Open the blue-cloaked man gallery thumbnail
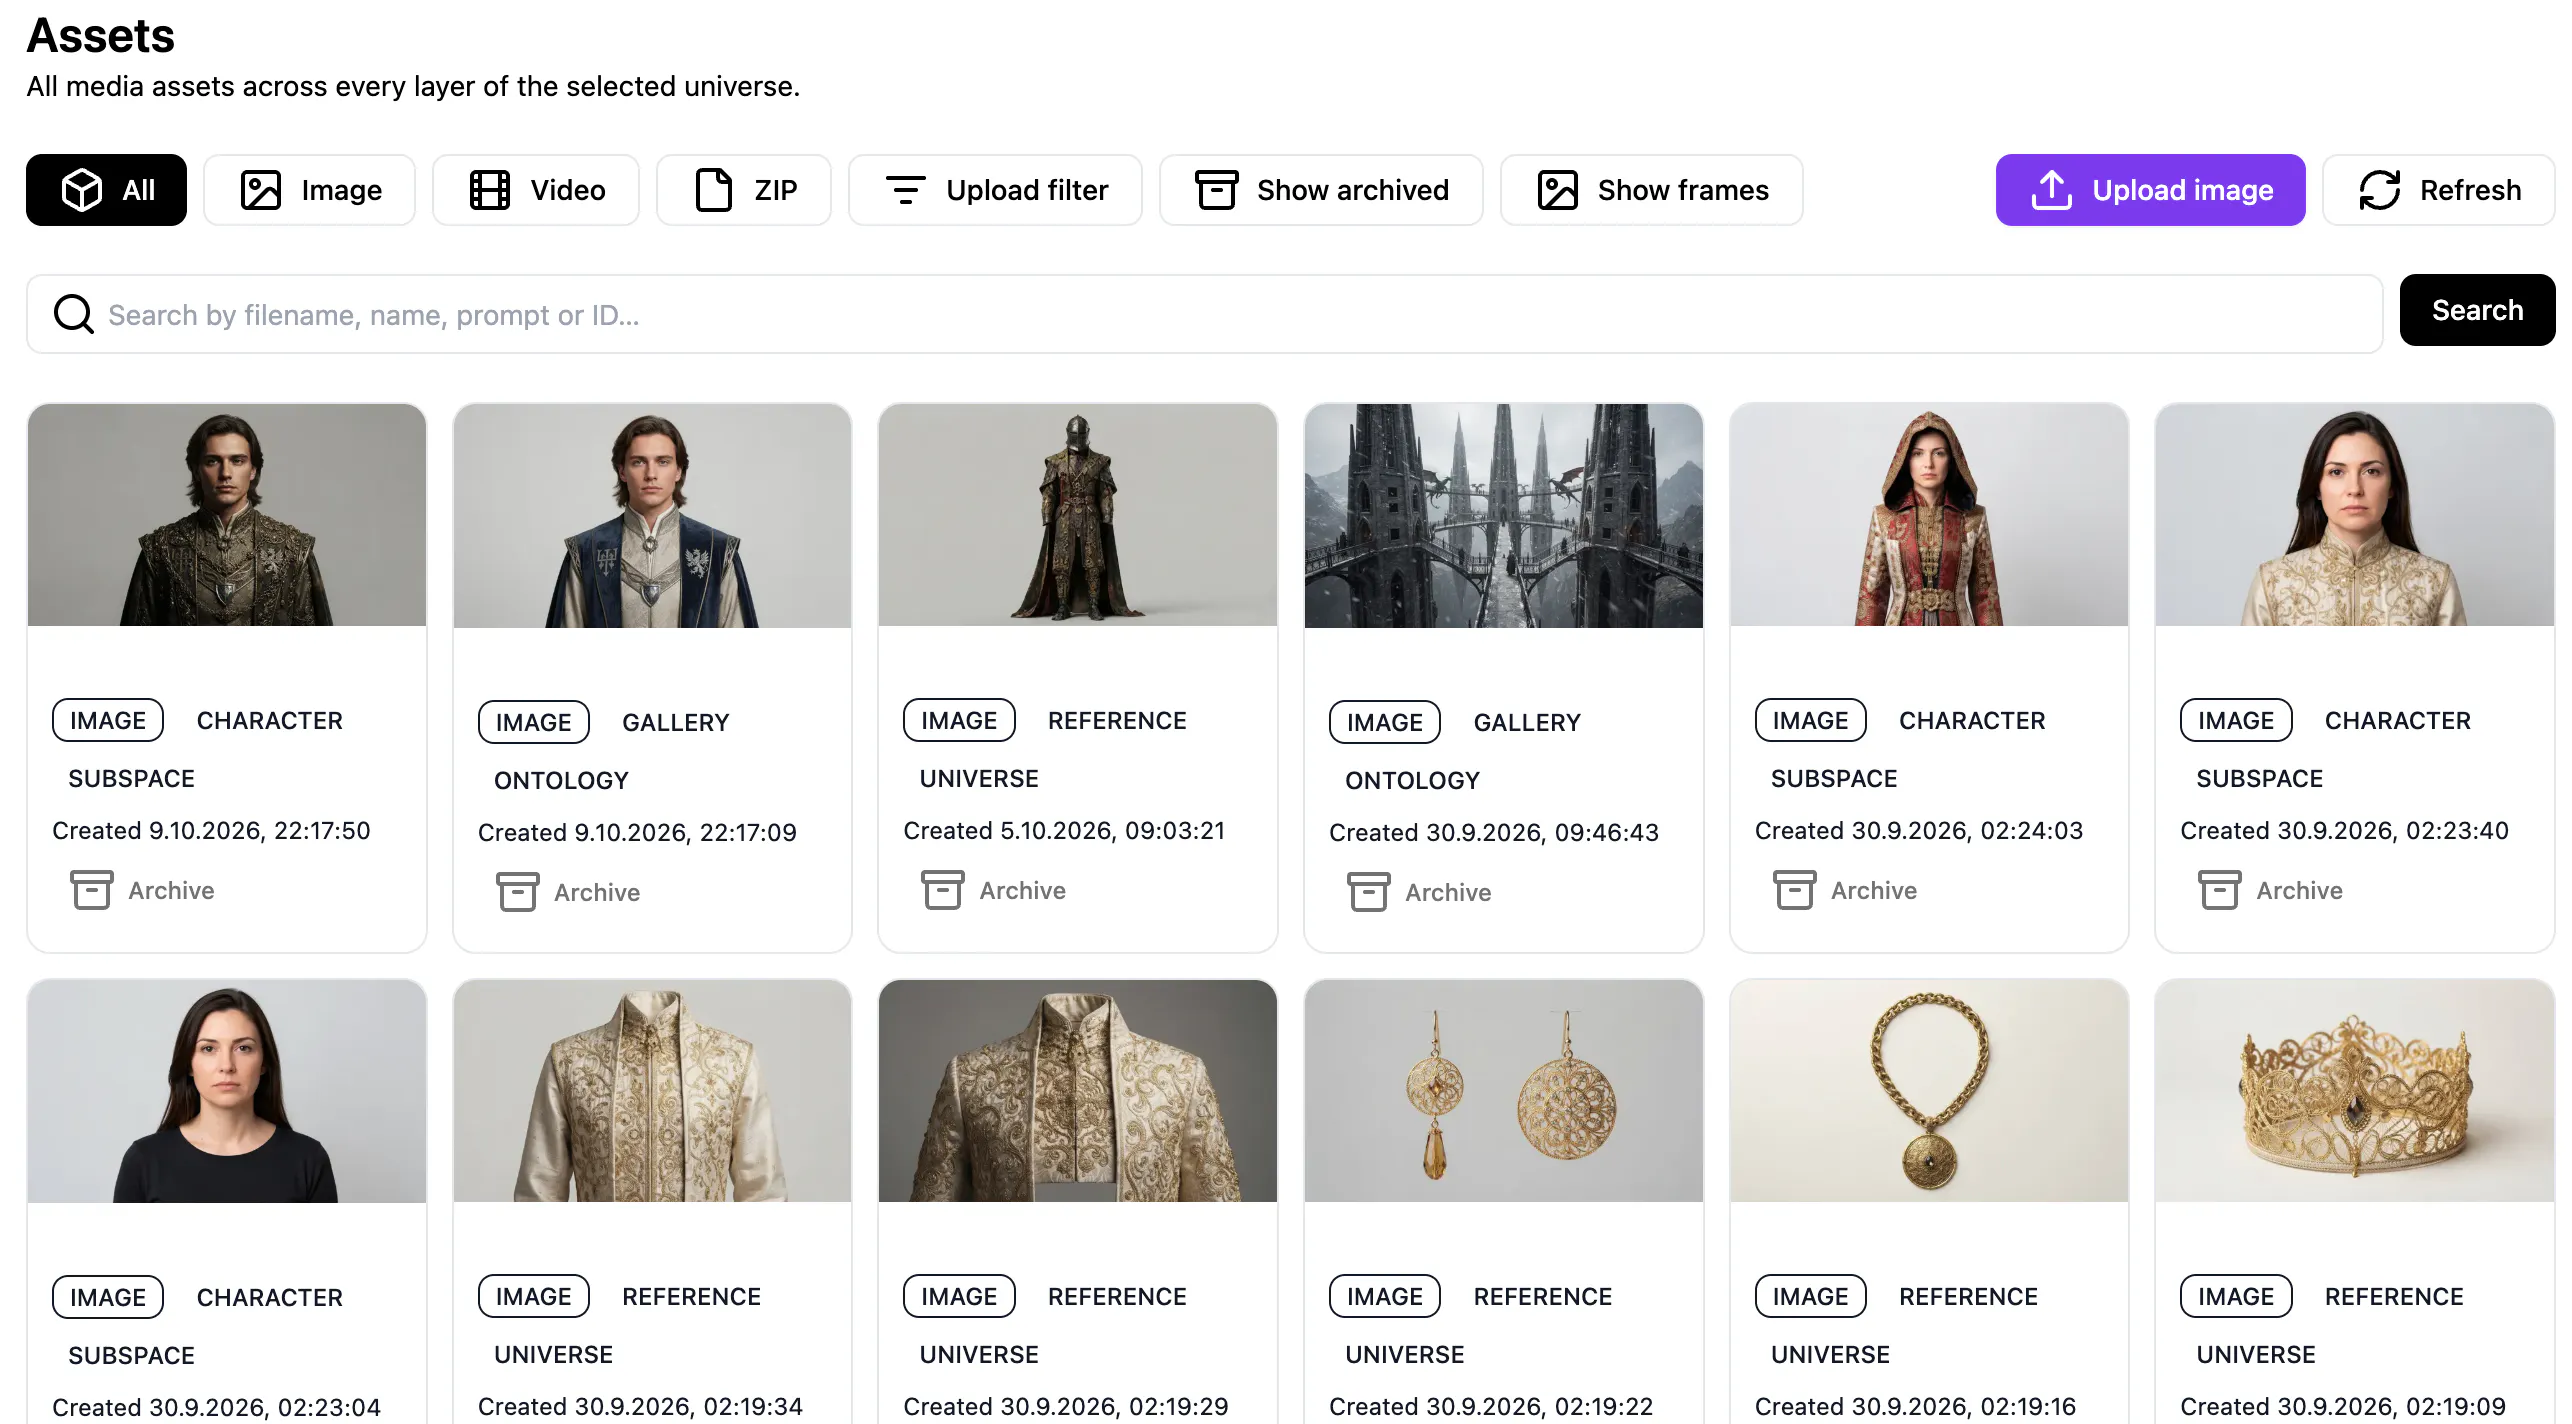The image size is (2572, 1424). pos(653,516)
